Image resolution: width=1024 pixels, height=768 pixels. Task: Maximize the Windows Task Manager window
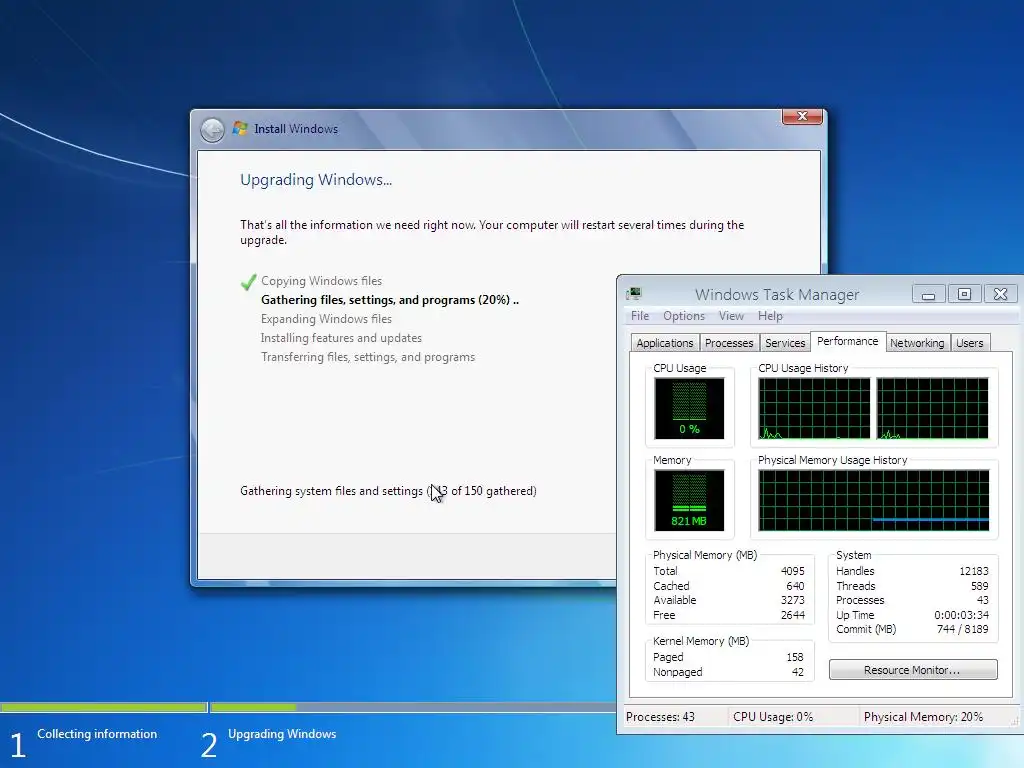(x=964, y=295)
